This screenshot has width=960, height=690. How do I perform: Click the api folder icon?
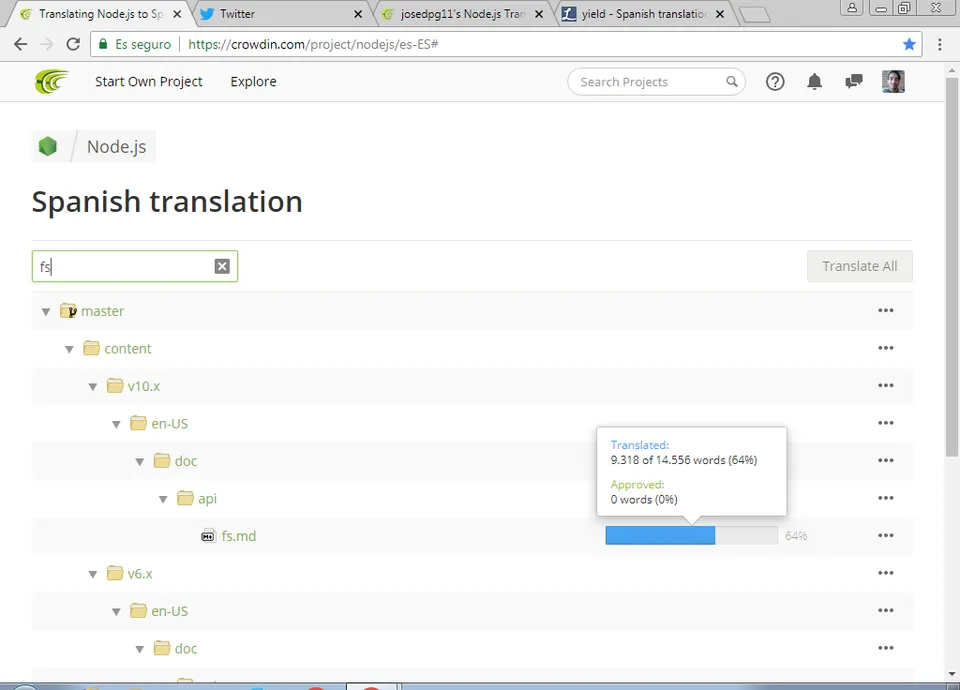pos(185,498)
